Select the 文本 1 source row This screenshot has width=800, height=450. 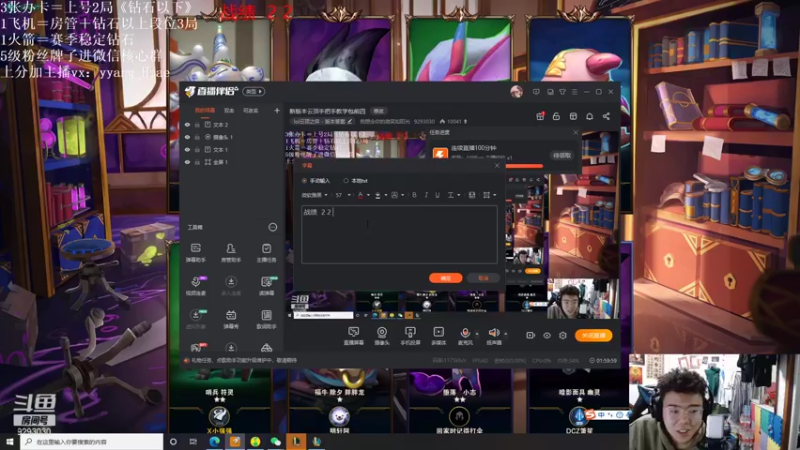[x=232, y=149]
